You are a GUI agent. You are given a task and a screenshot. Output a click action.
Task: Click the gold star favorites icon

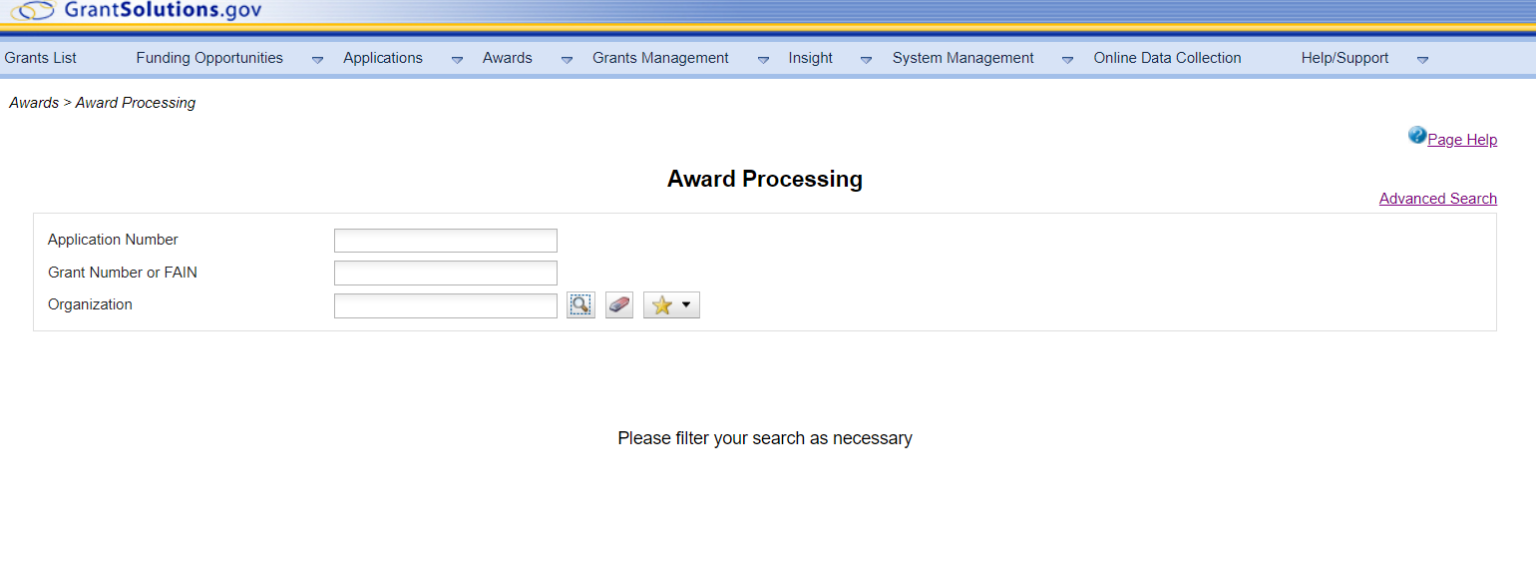pyautogui.click(x=661, y=306)
